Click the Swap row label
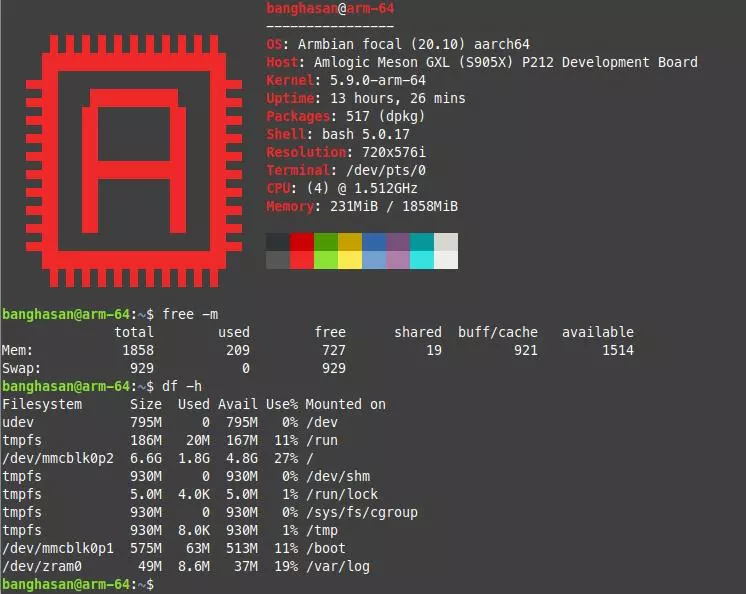746x594 pixels. (x=21, y=369)
